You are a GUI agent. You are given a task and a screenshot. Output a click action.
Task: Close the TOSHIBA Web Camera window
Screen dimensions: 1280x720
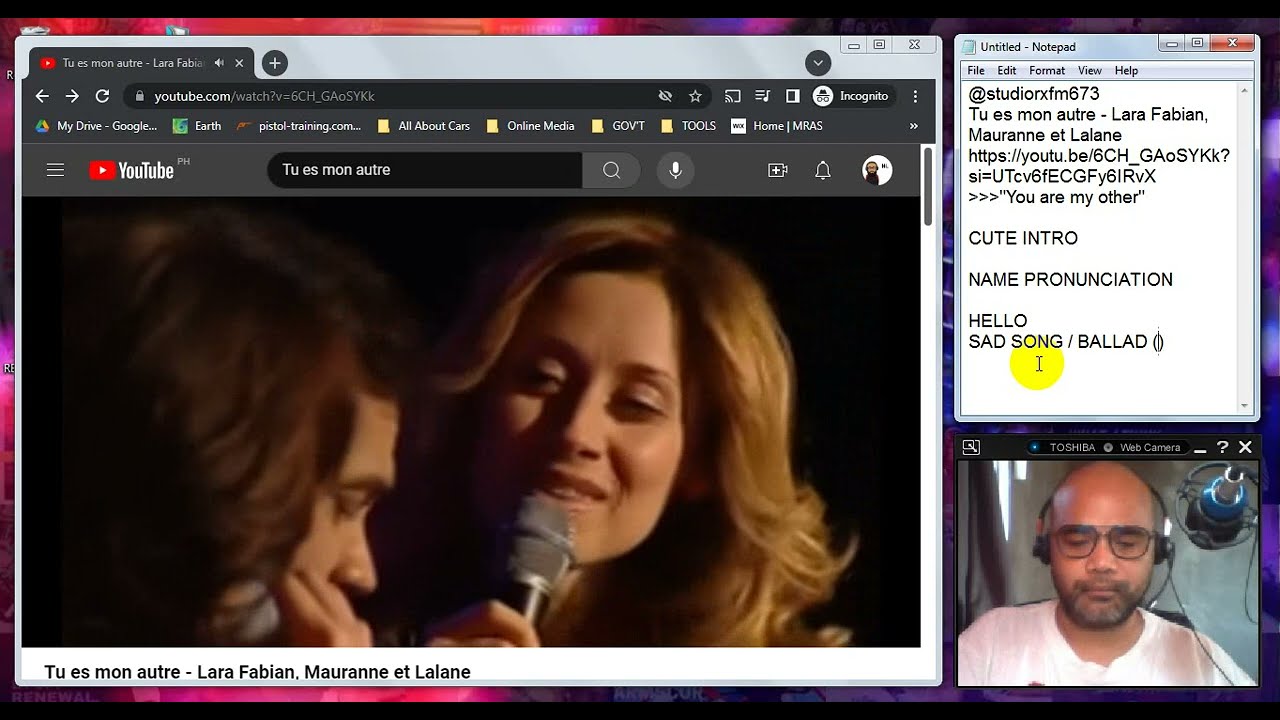1245,447
